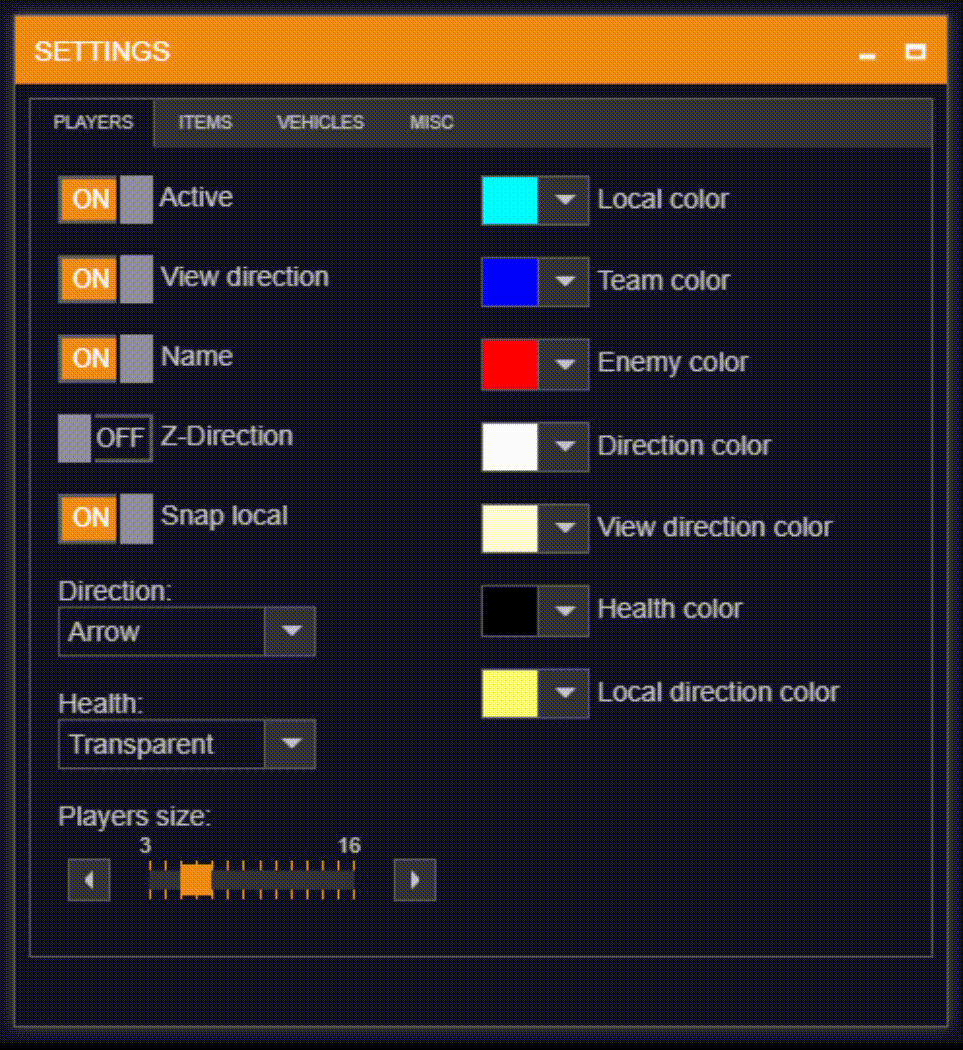Toggle the Active switch off

pos(106,200)
